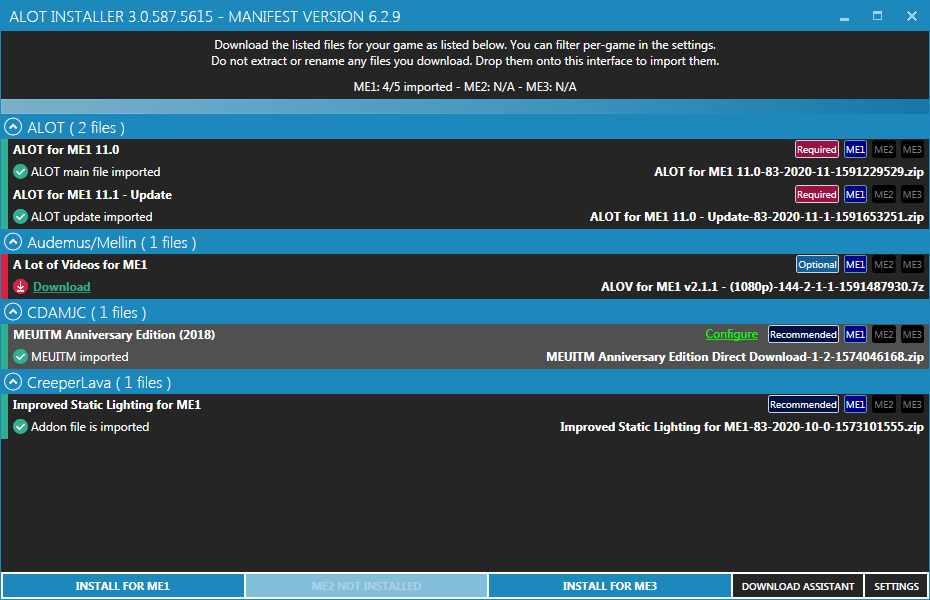Click green checkmark next to ALOT main file imported
The width and height of the screenshot is (930, 600).
click(x=20, y=172)
